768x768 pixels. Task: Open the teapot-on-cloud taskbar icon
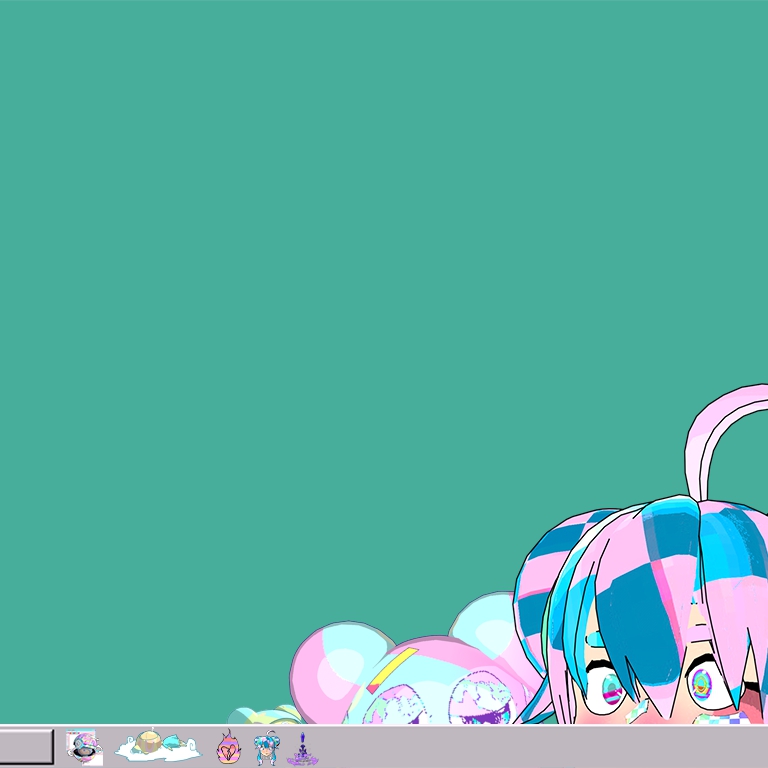158,745
